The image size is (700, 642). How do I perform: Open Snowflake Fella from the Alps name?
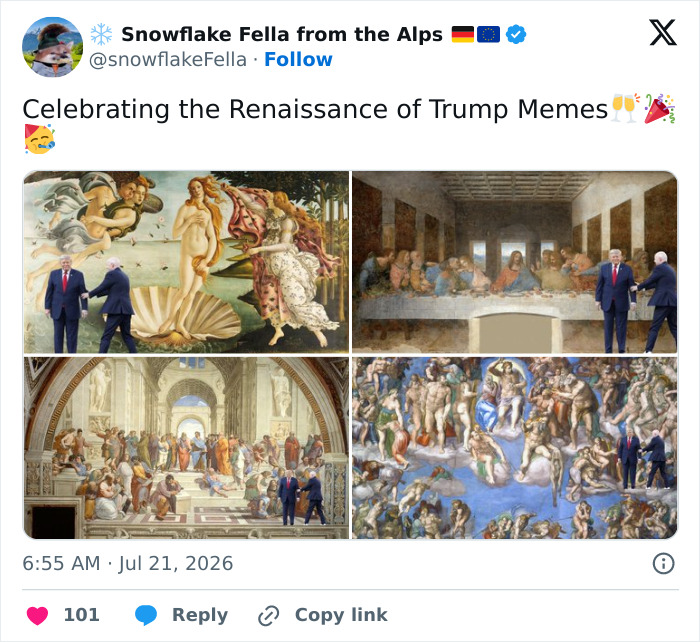[282, 34]
